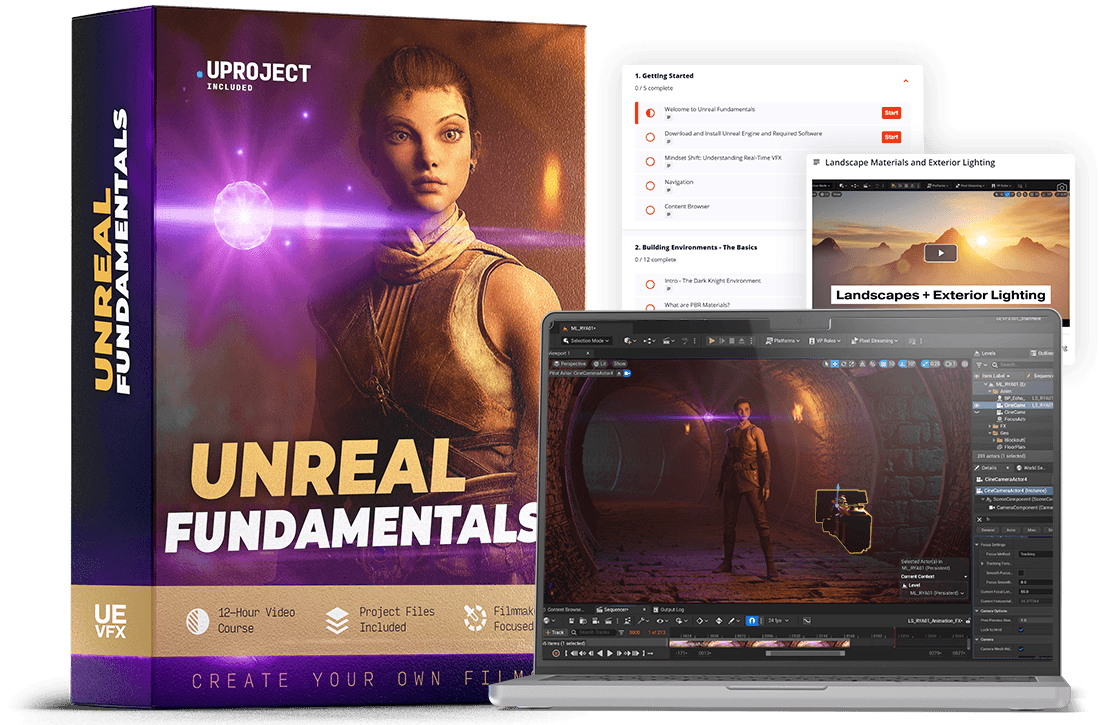The image size is (1100, 725).
Task: Switch to the World Settings tab
Action: click(1031, 467)
